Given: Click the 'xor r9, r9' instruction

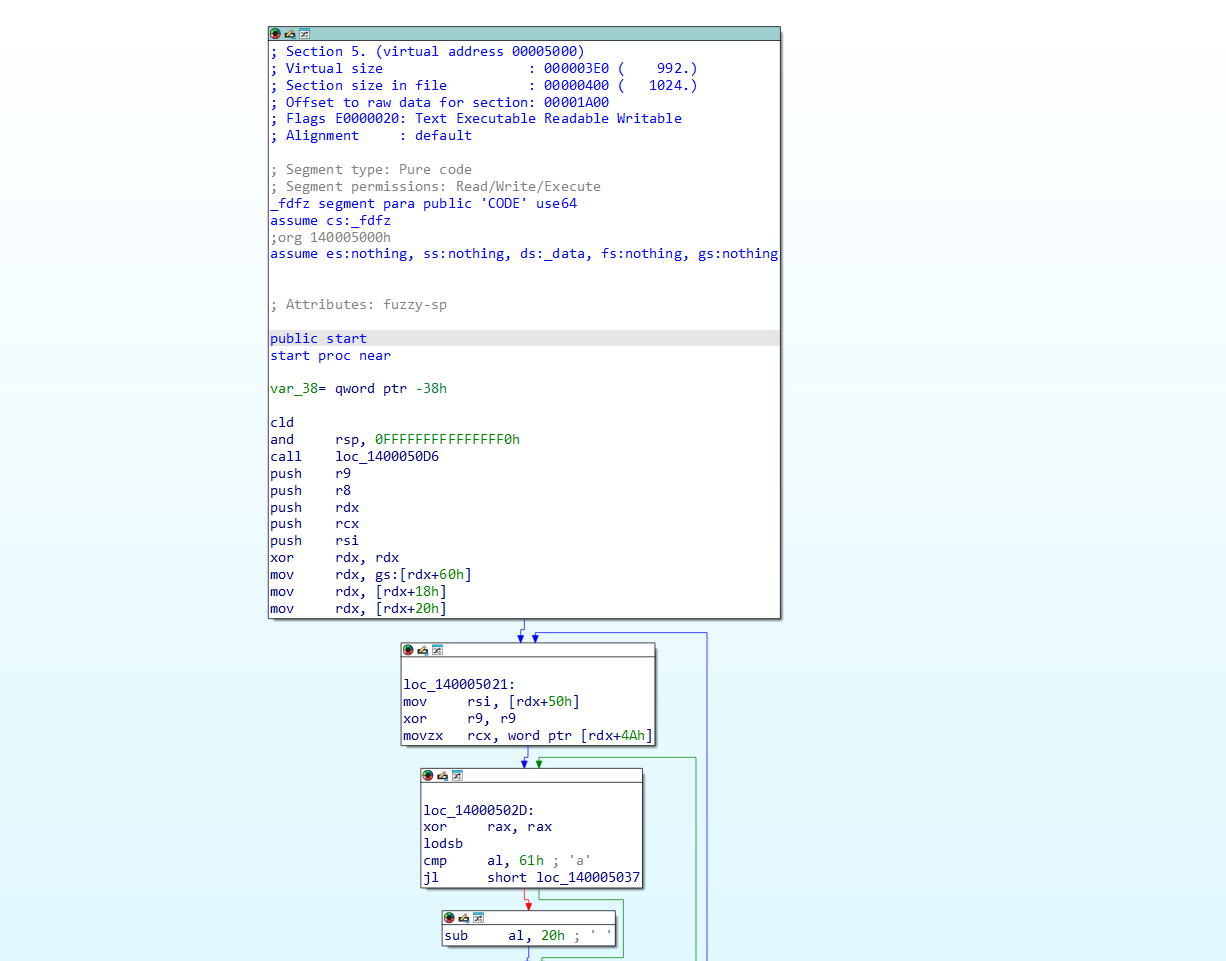Looking at the screenshot, I should [x=459, y=718].
